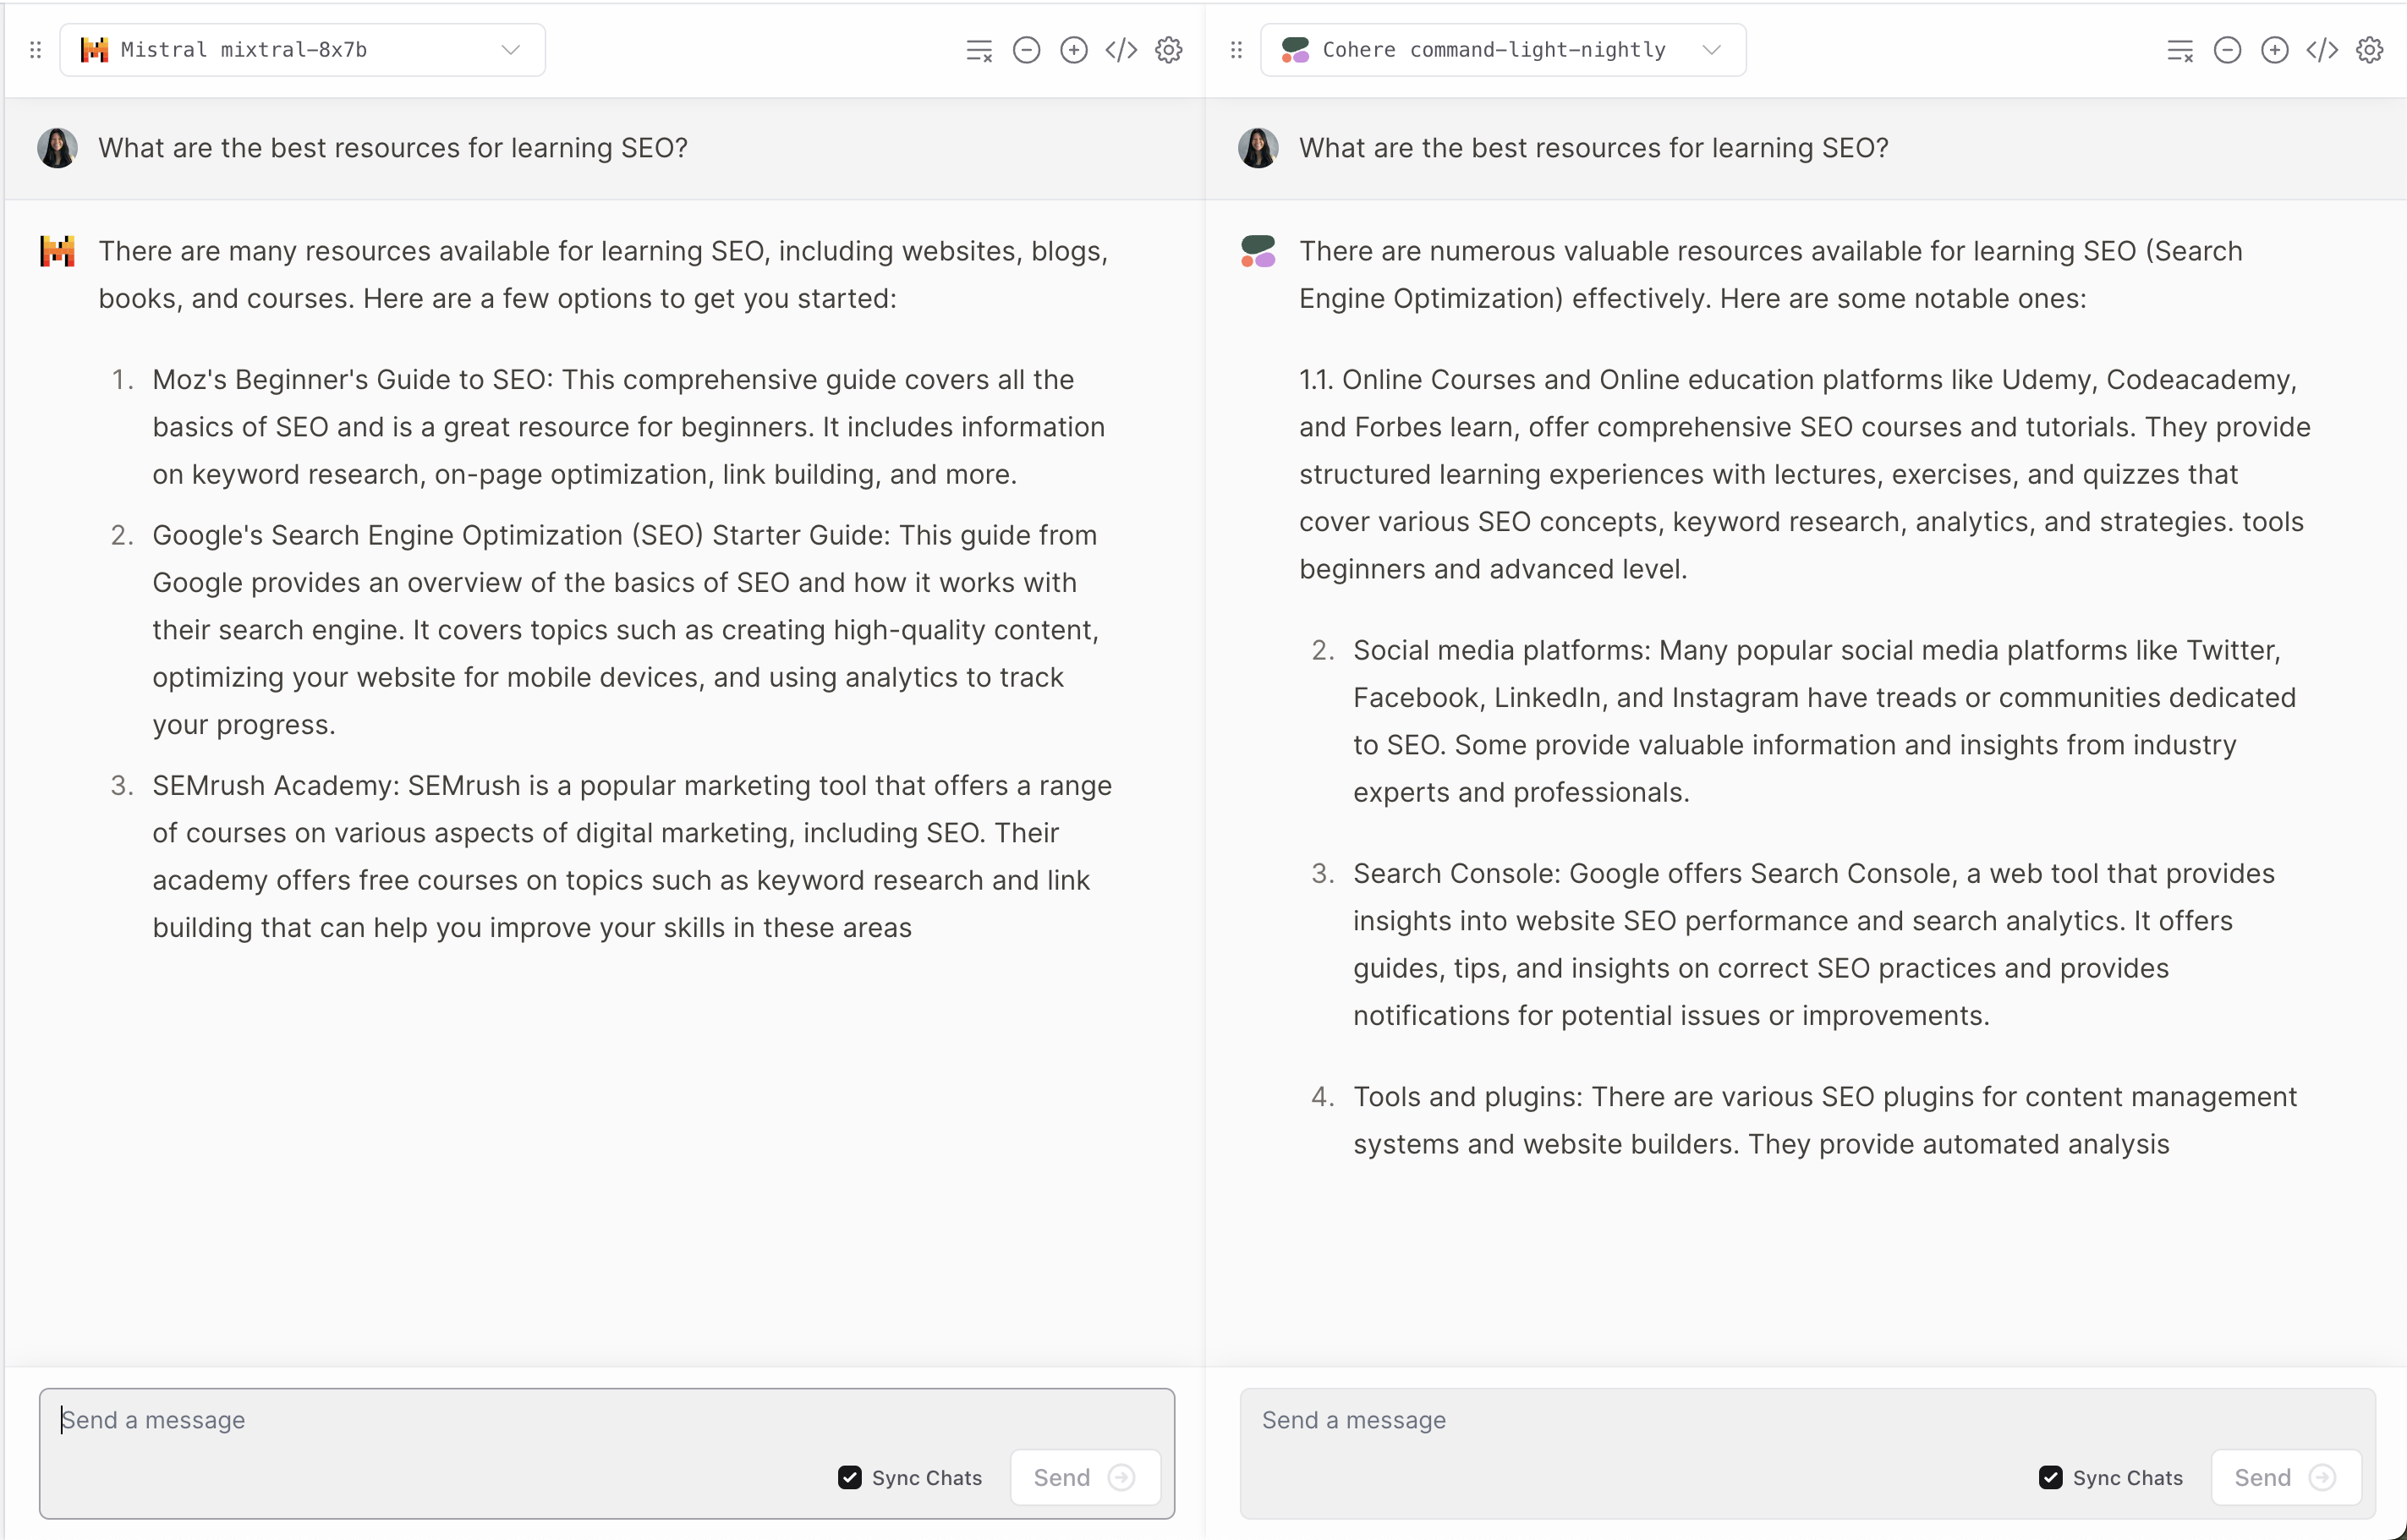
Task: Click the list/history icon on left panel
Action: point(977,47)
